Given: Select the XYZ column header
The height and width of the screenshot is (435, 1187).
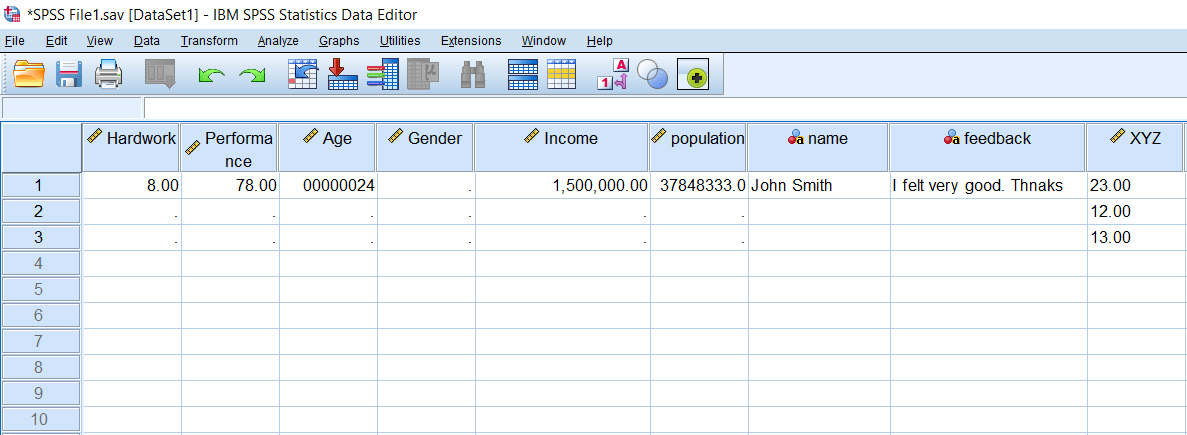Looking at the screenshot, I should pos(1135,148).
